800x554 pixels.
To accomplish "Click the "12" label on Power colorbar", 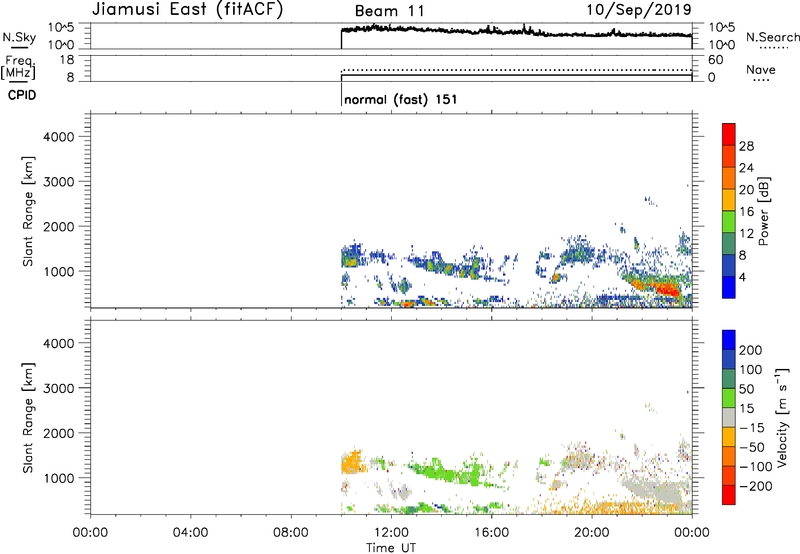I will click(x=746, y=234).
